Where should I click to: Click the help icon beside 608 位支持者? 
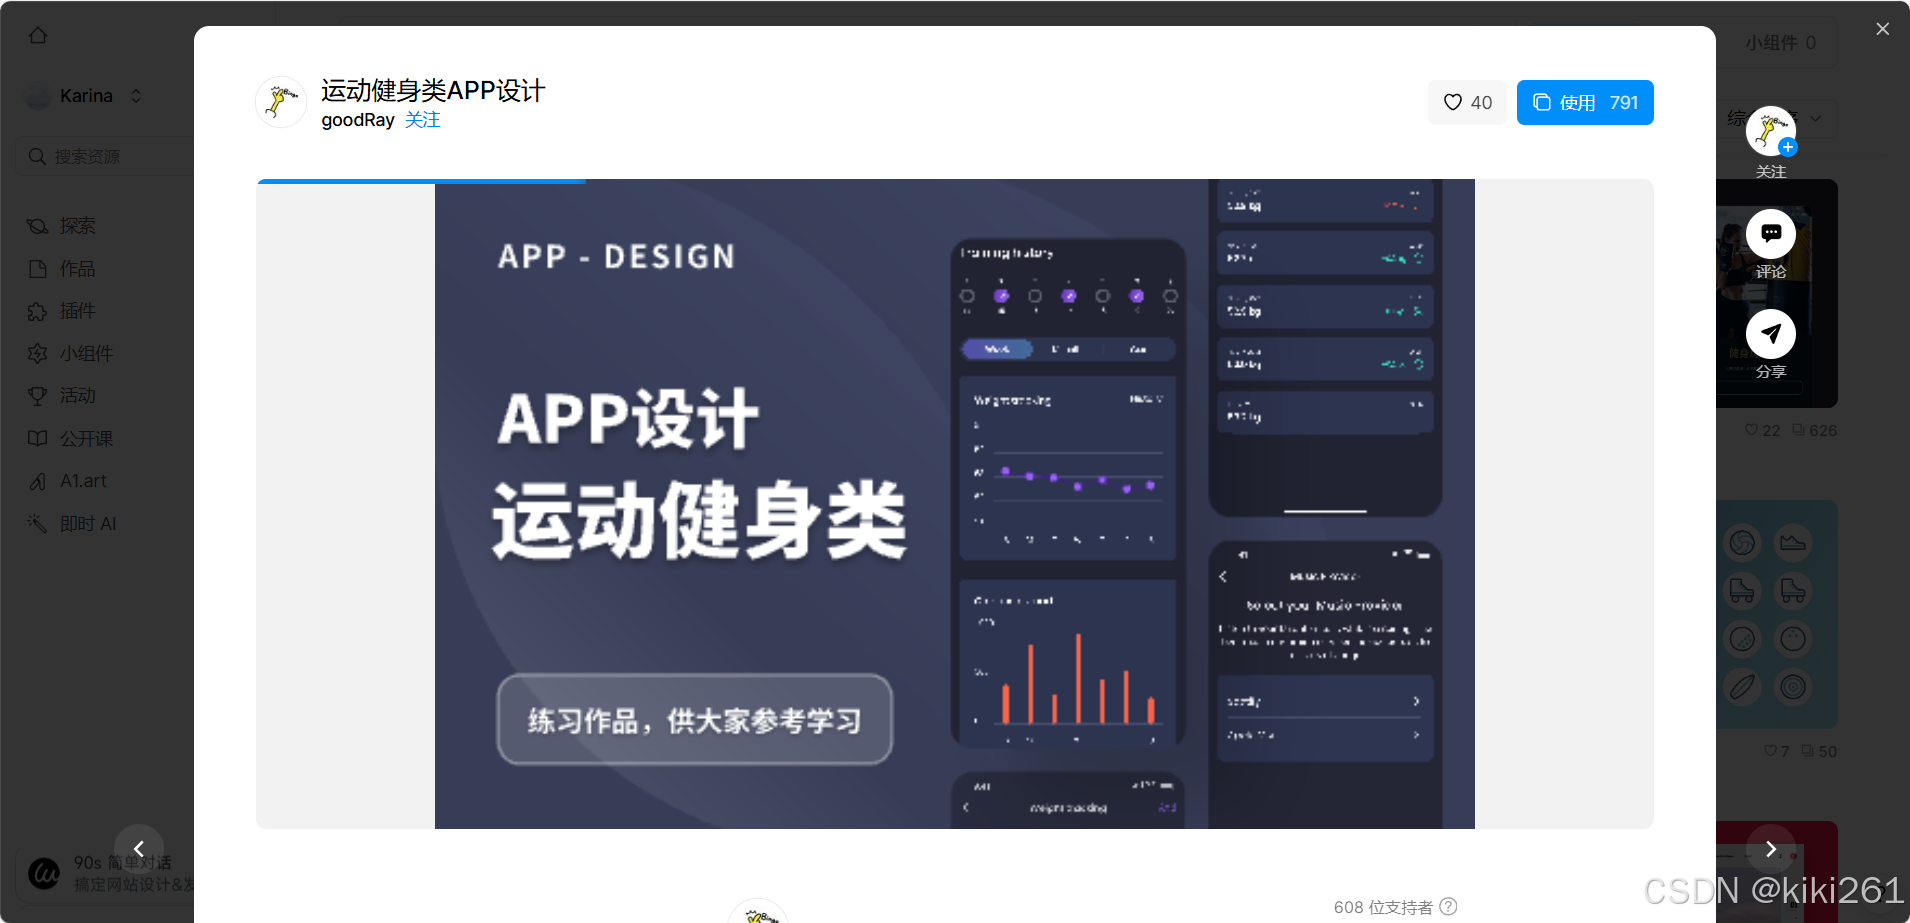tap(1448, 906)
